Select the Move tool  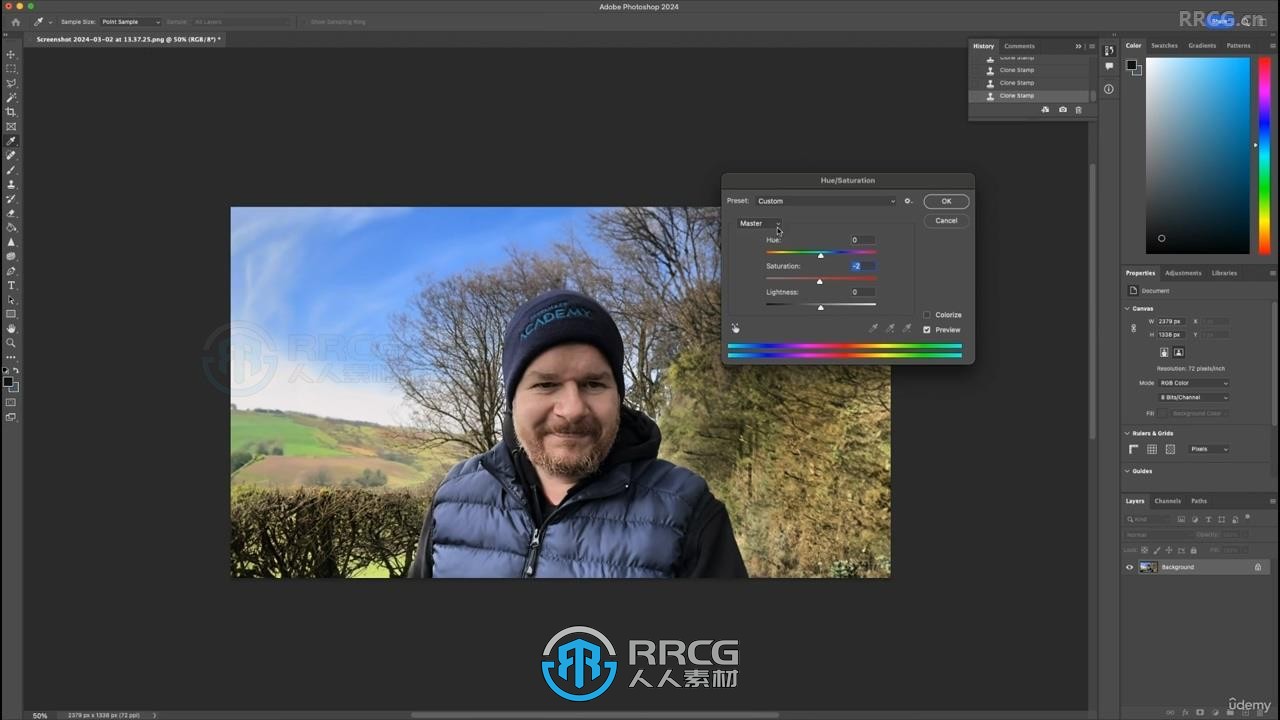pyautogui.click(x=11, y=54)
